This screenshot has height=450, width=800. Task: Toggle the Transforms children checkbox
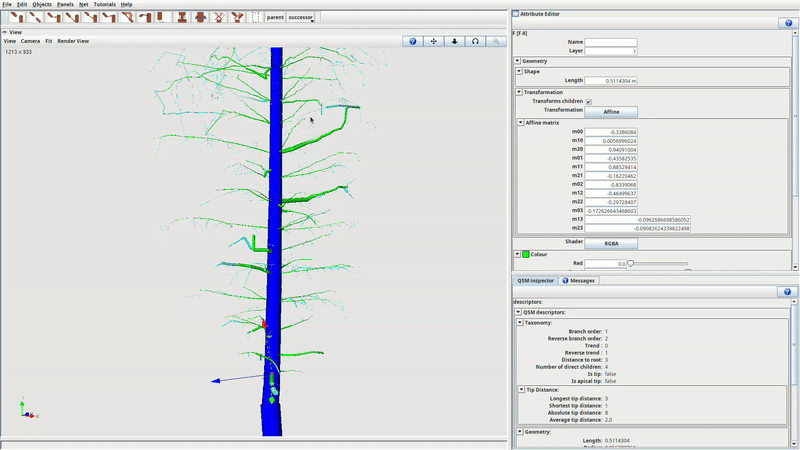(x=589, y=101)
